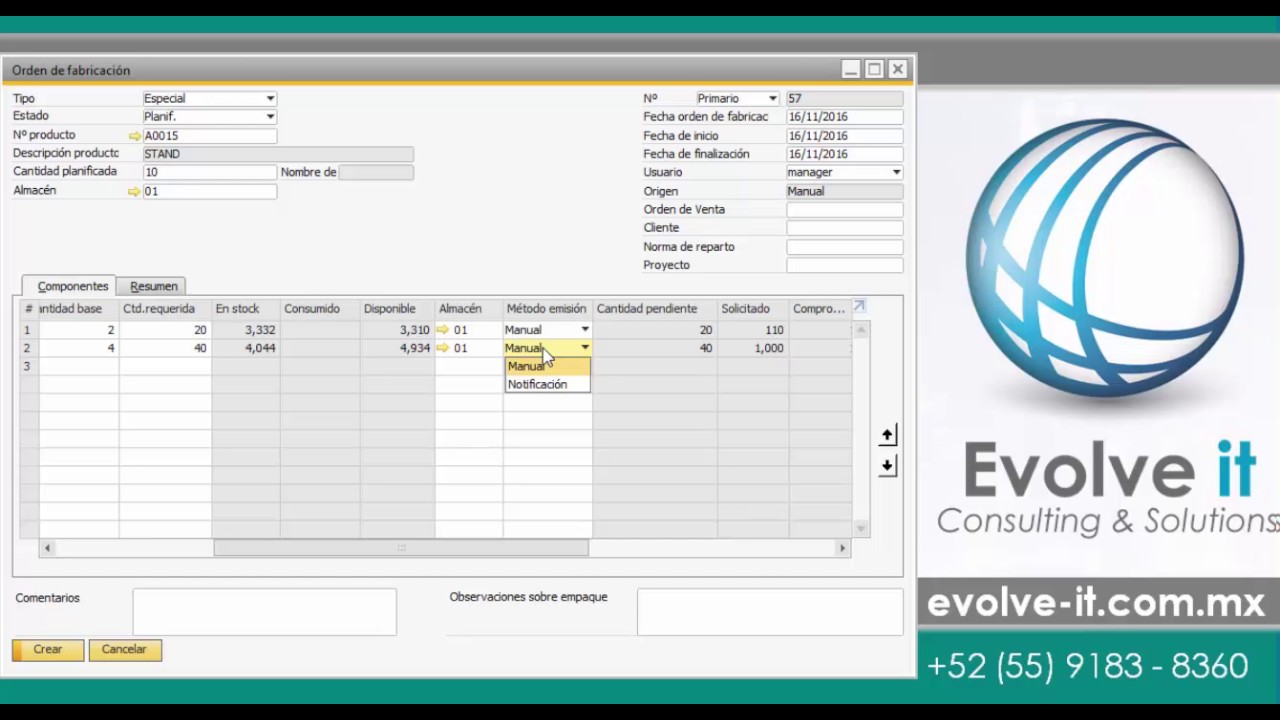Switch to the Componentes tab
This screenshot has height=720, width=1280.
[73, 286]
